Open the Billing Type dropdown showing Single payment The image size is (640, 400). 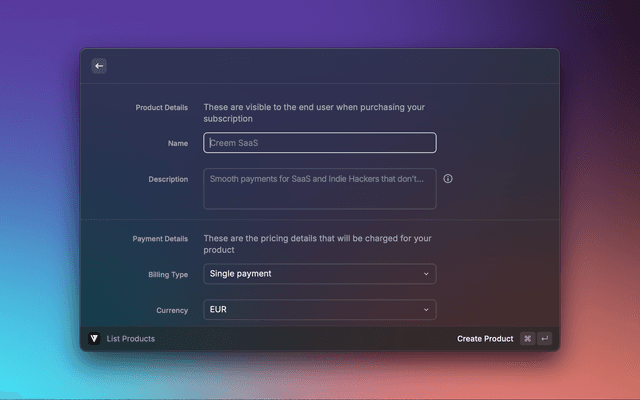click(319, 274)
